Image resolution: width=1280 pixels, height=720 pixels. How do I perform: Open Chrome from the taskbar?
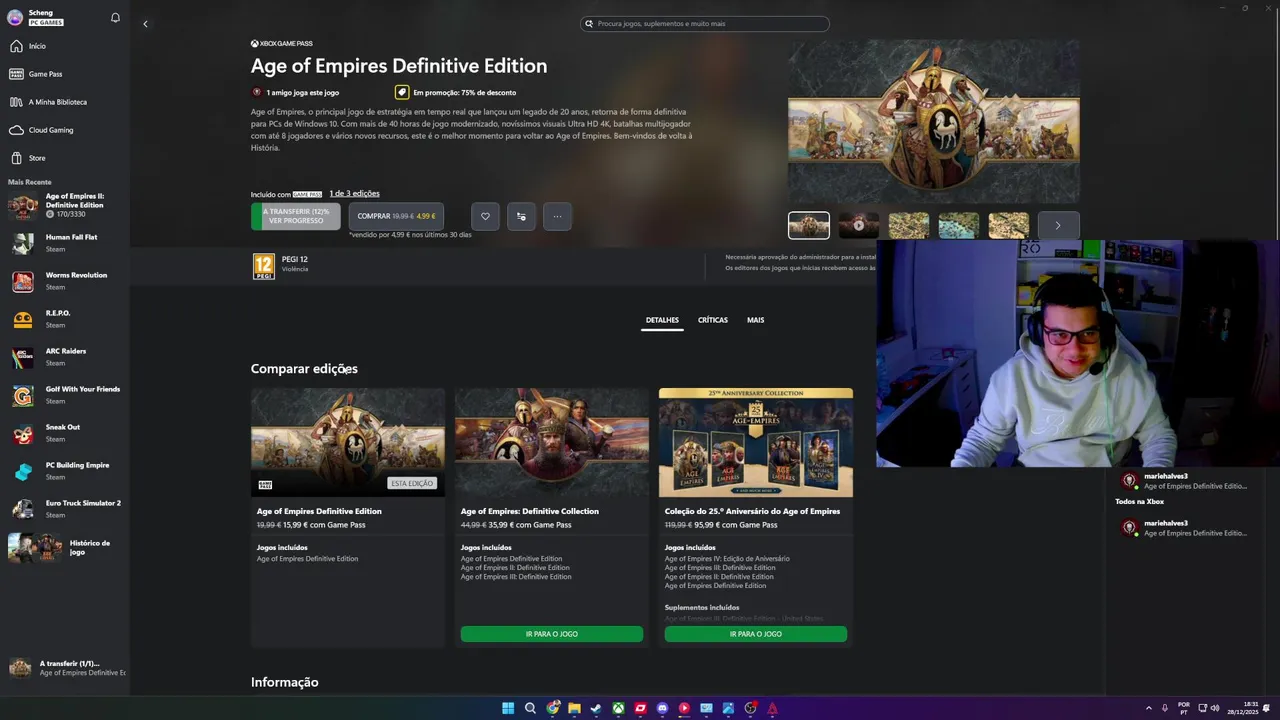click(x=552, y=708)
